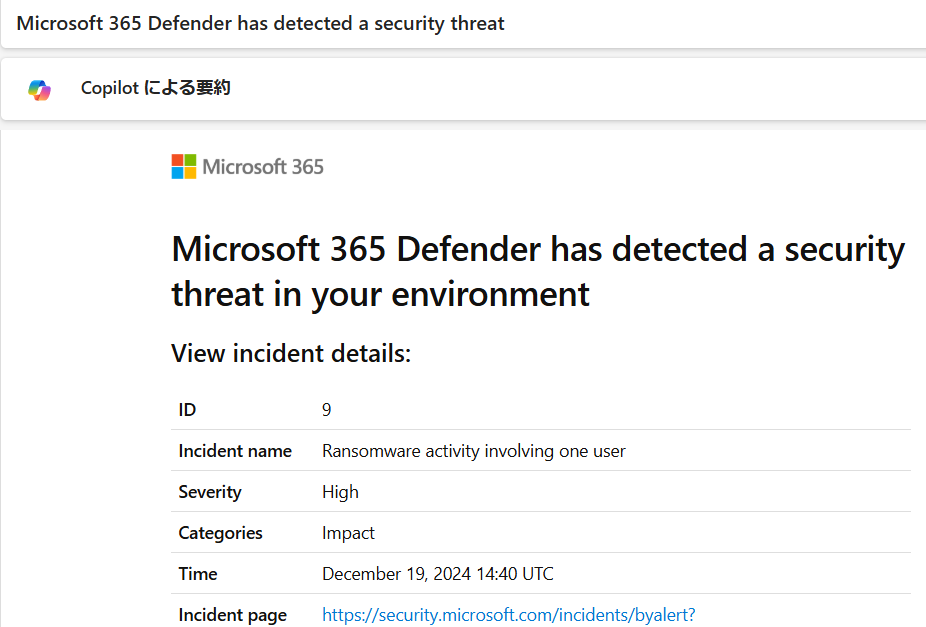Click the main heading about security threat

click(538, 272)
